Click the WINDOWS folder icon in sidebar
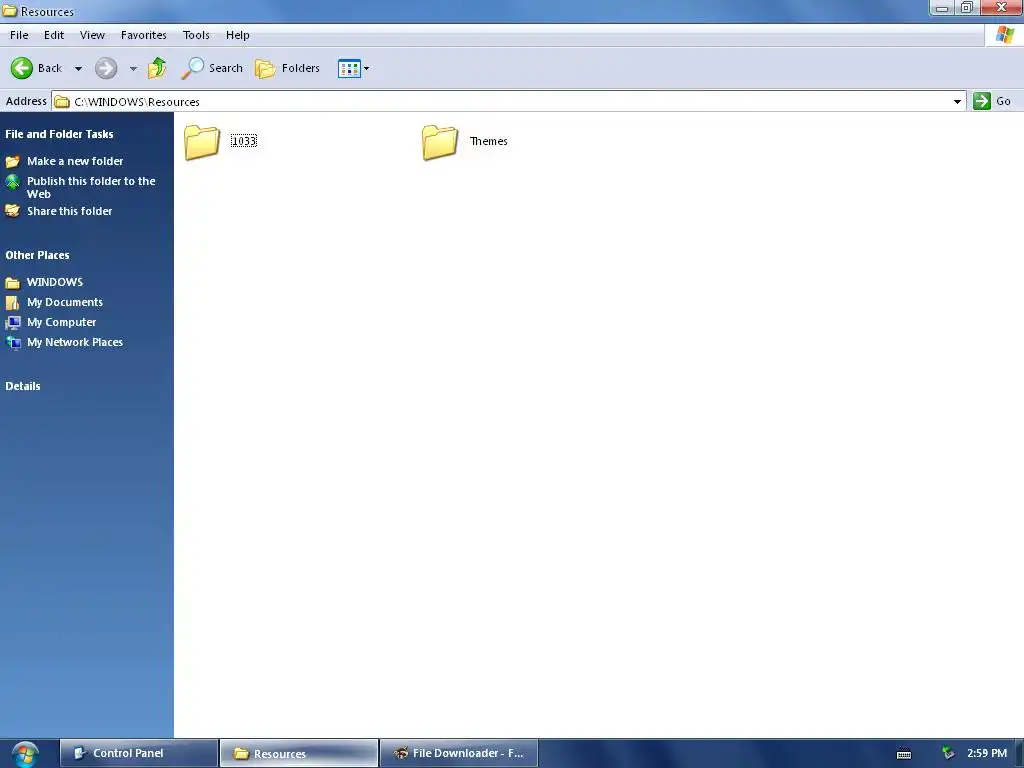 [x=12, y=283]
